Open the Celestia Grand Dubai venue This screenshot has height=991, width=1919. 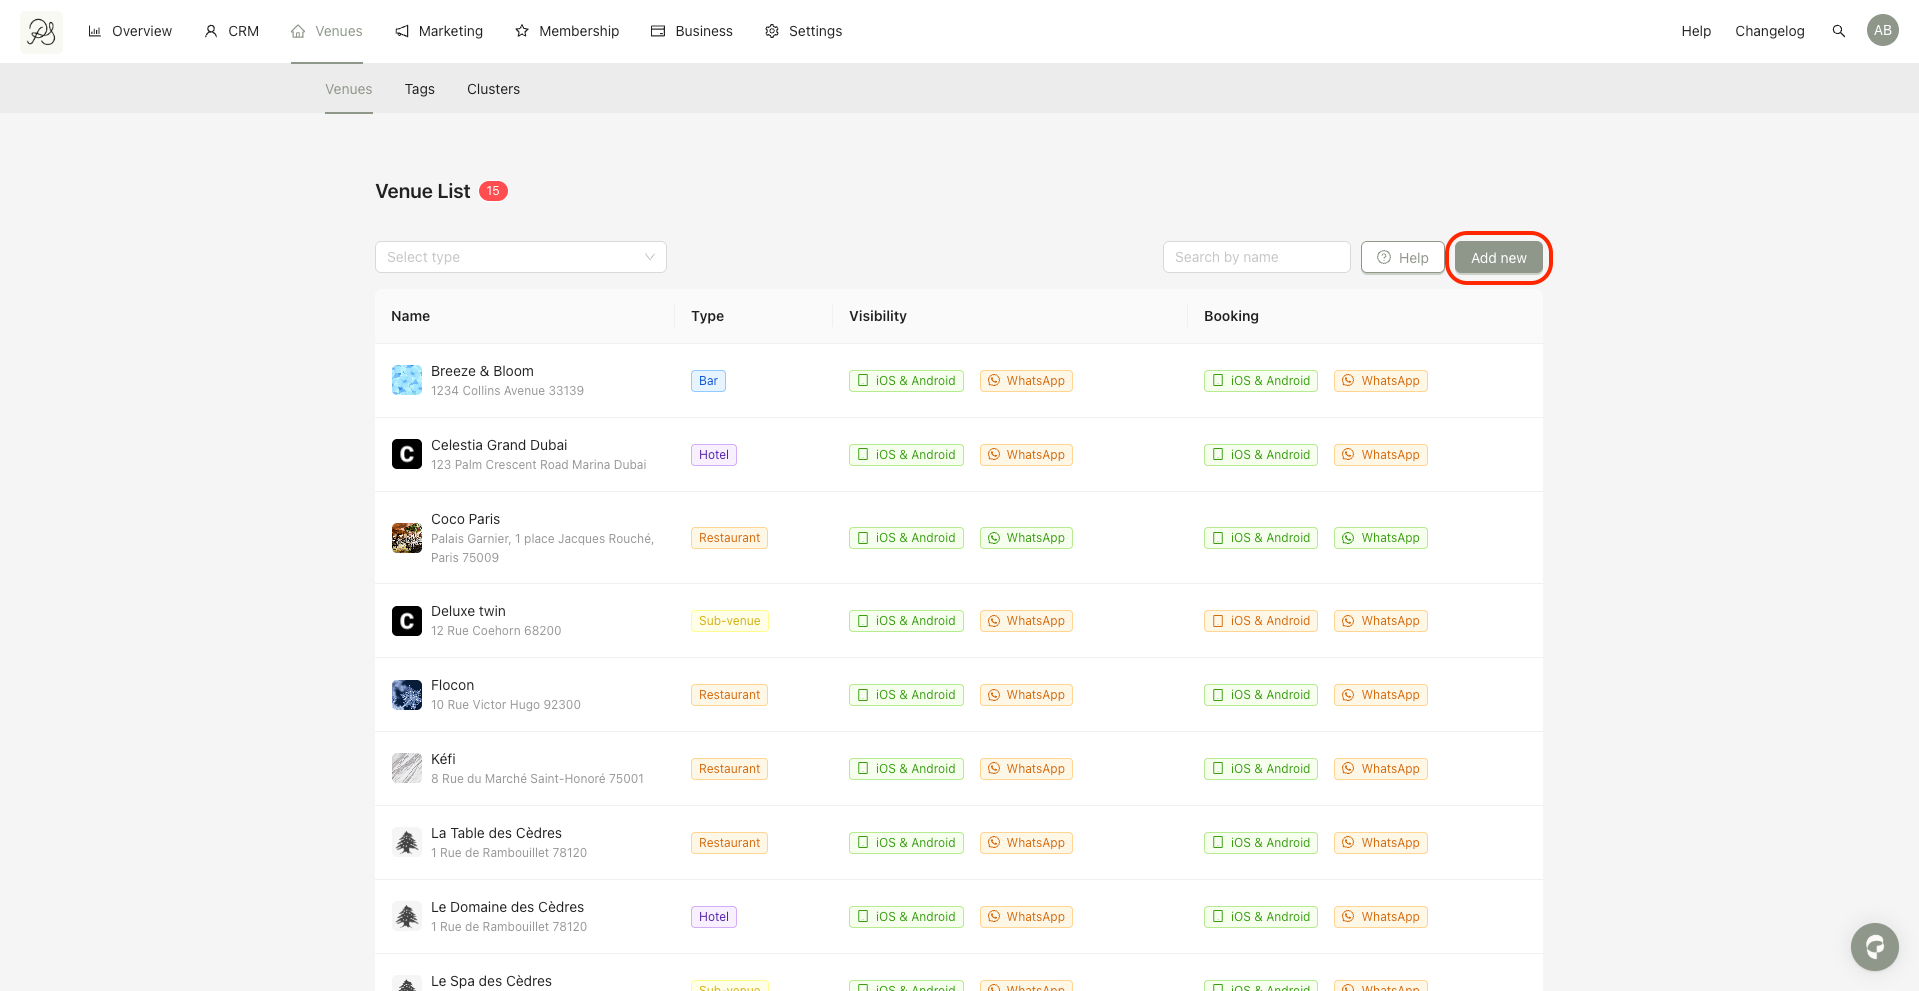pos(499,445)
